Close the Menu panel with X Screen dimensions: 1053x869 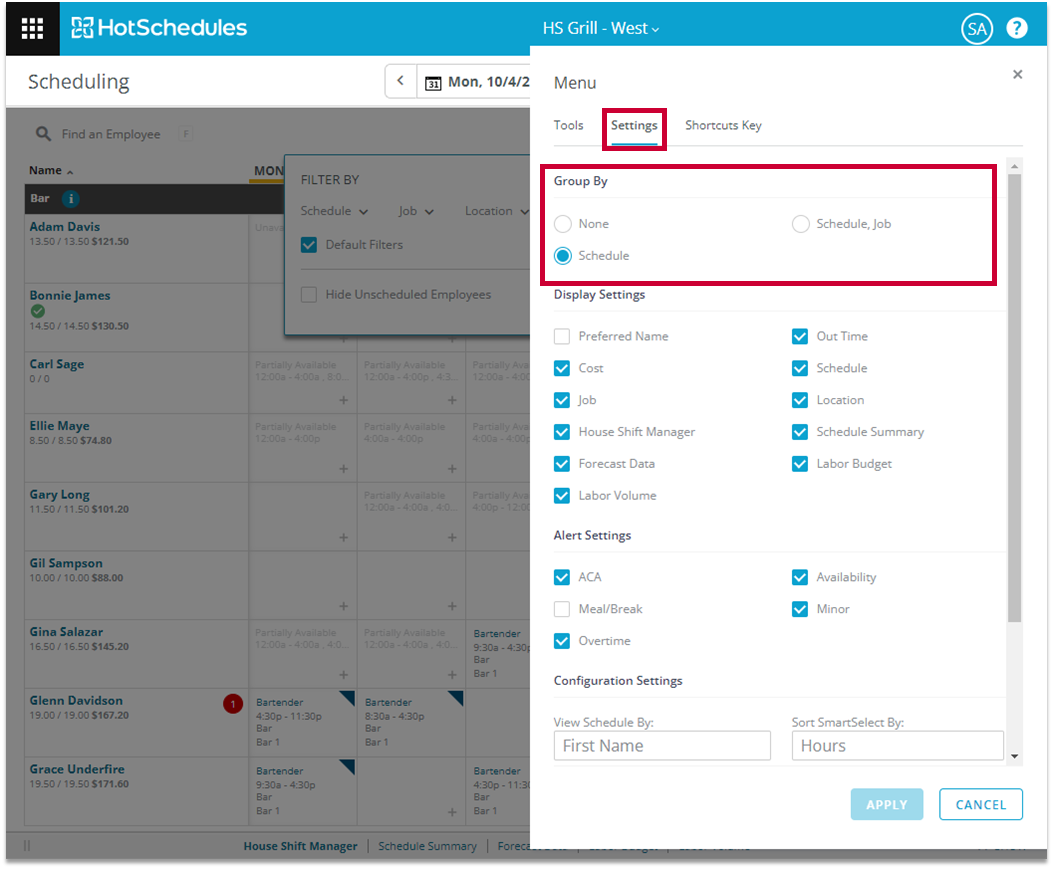coord(1017,74)
